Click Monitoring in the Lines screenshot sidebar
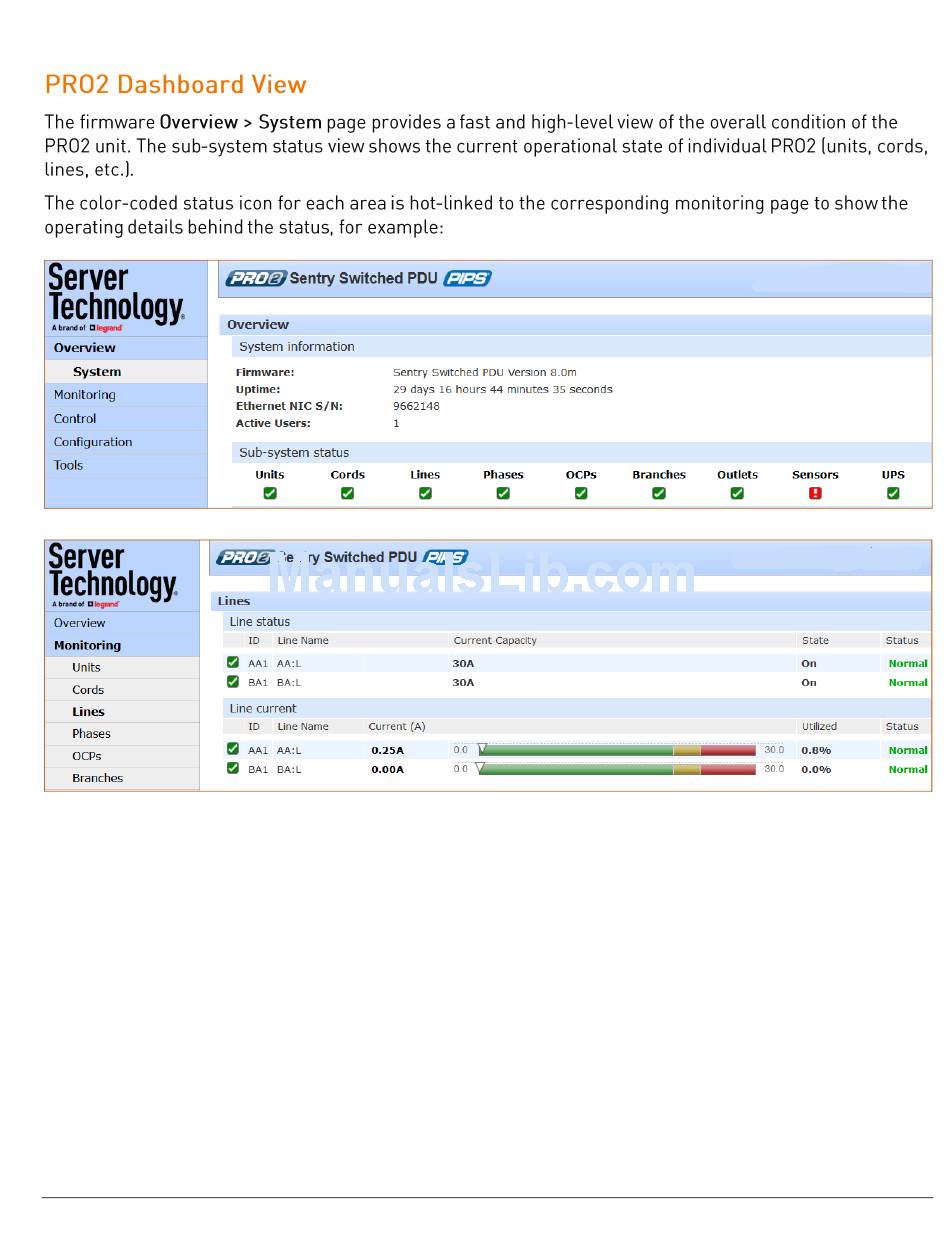The width and height of the screenshot is (950, 1254). [122, 646]
